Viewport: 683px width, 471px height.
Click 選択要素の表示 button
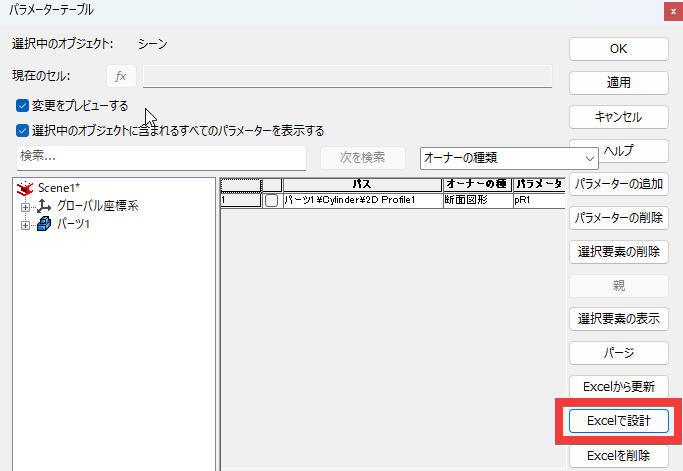(619, 319)
